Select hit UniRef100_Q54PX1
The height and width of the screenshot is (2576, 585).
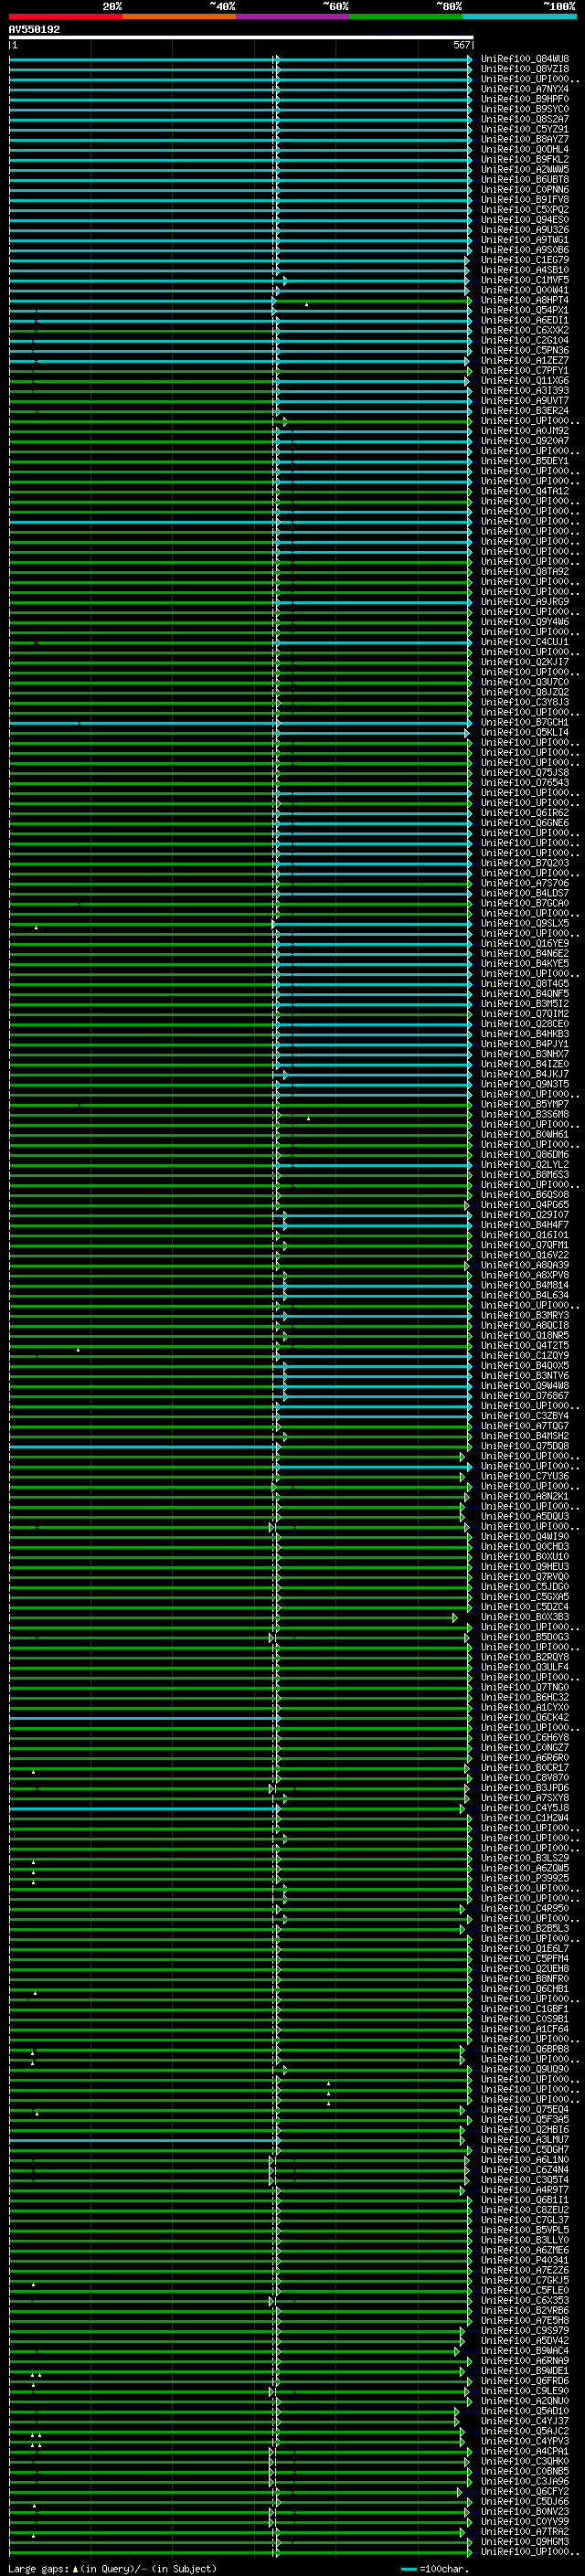click(525, 310)
